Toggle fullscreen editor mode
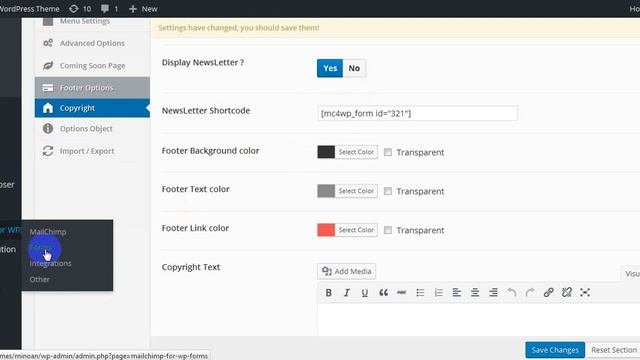Image resolution: width=640 pixels, height=360 pixels. click(x=585, y=293)
